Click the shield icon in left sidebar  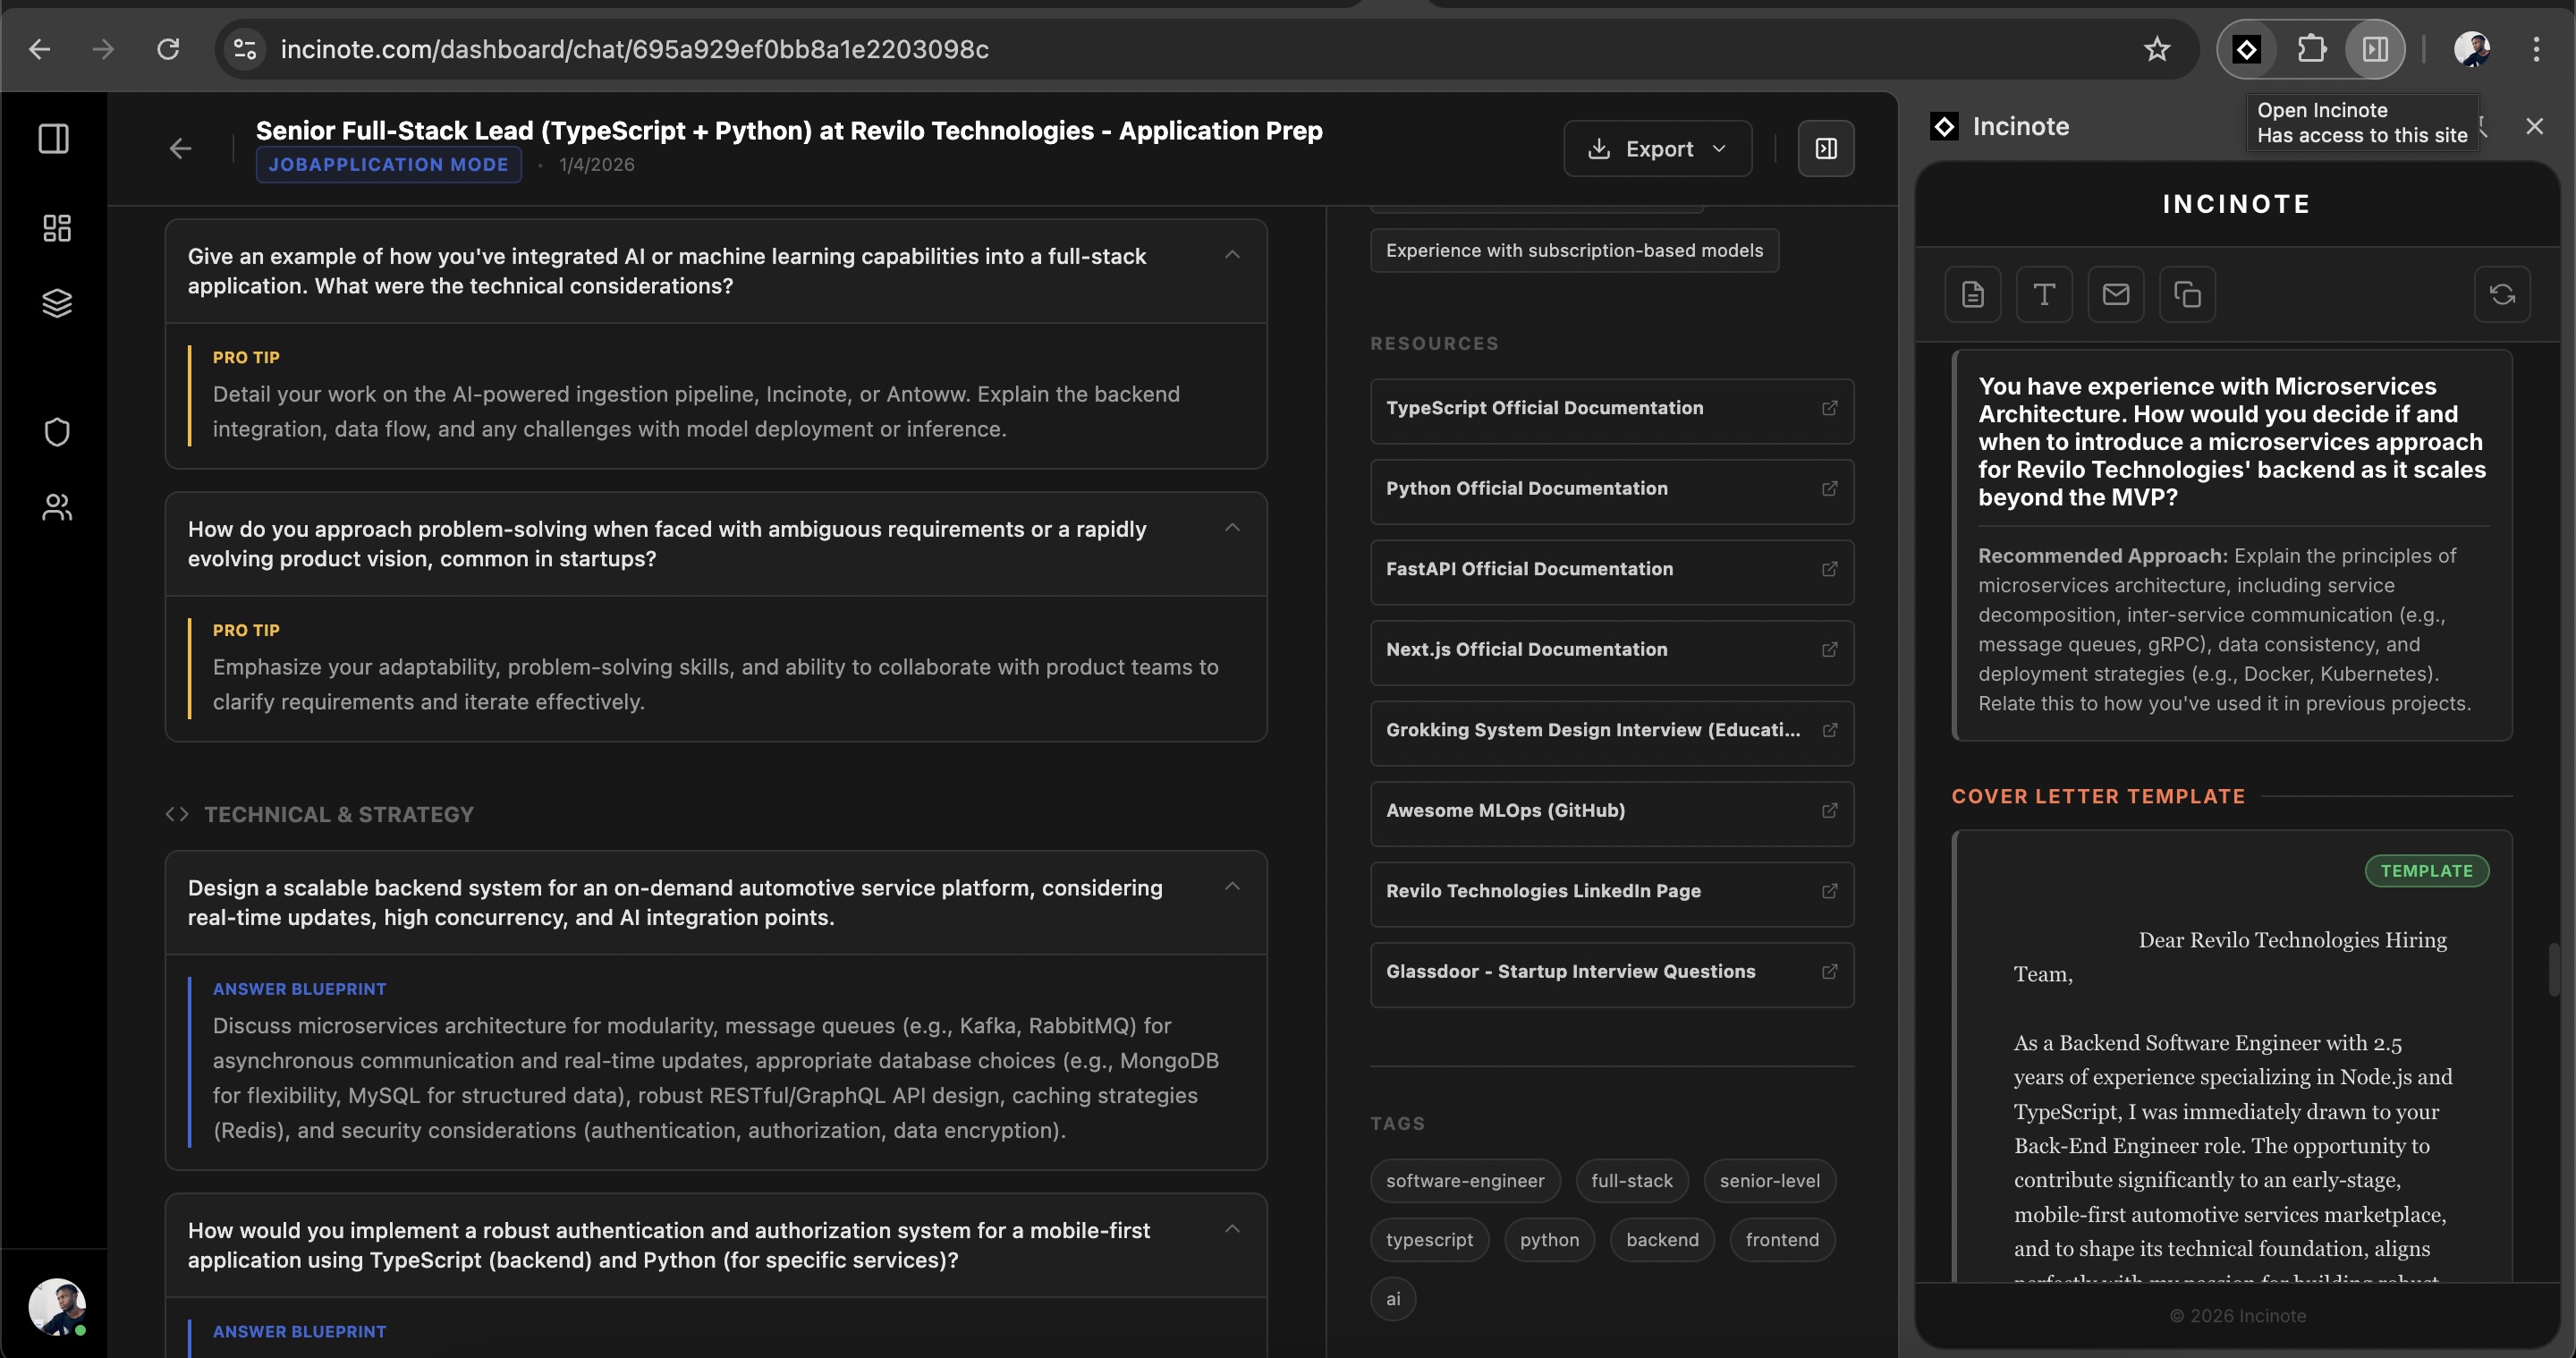tap(56, 432)
